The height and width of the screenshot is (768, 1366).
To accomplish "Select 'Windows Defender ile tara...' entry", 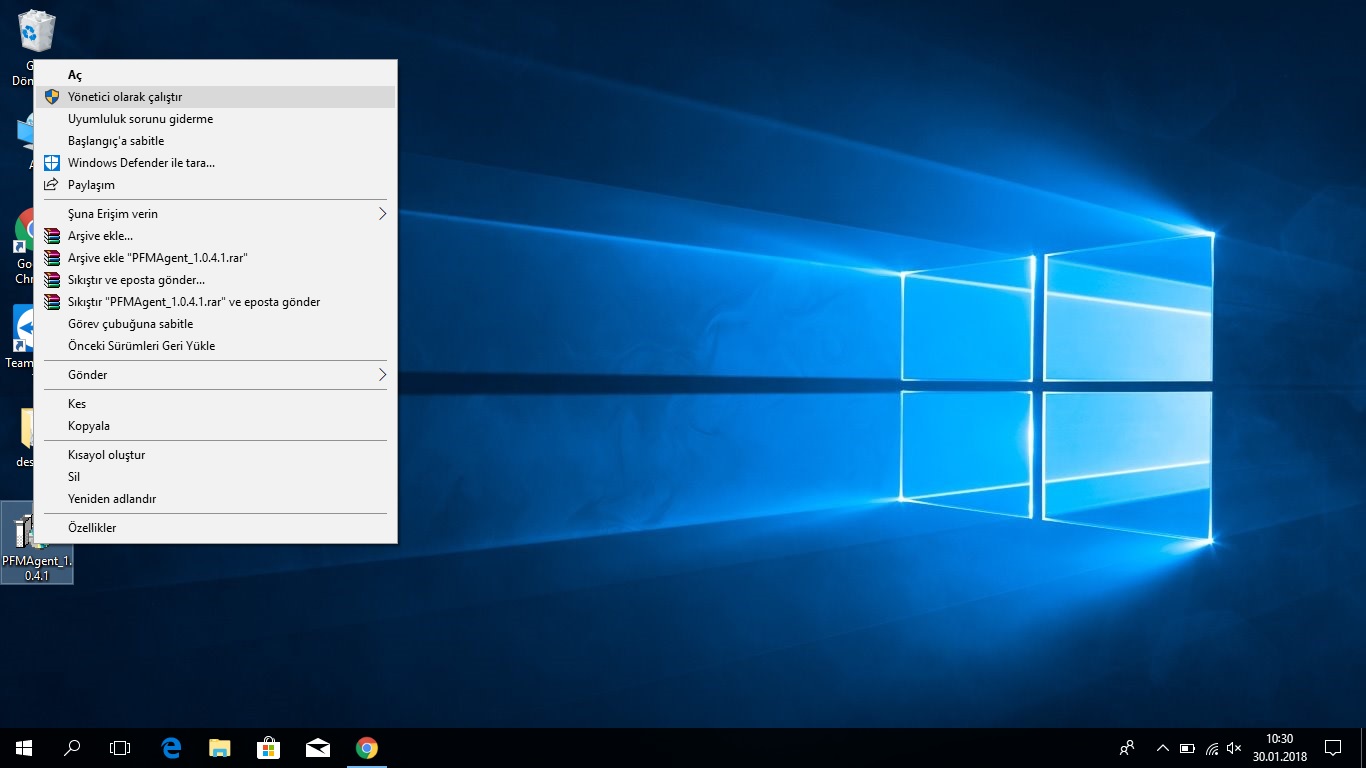I will (215, 163).
